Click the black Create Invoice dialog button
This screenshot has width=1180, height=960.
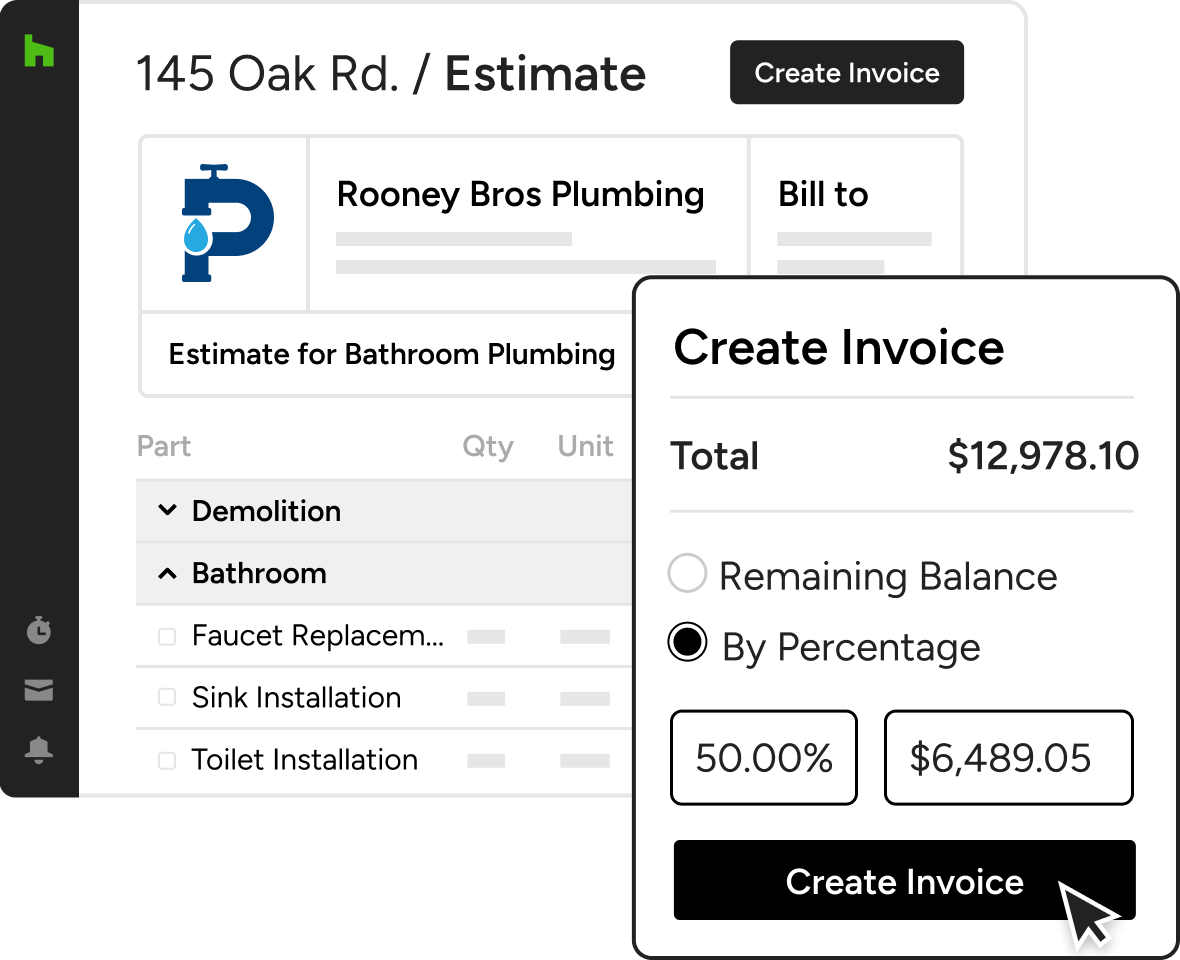point(903,881)
